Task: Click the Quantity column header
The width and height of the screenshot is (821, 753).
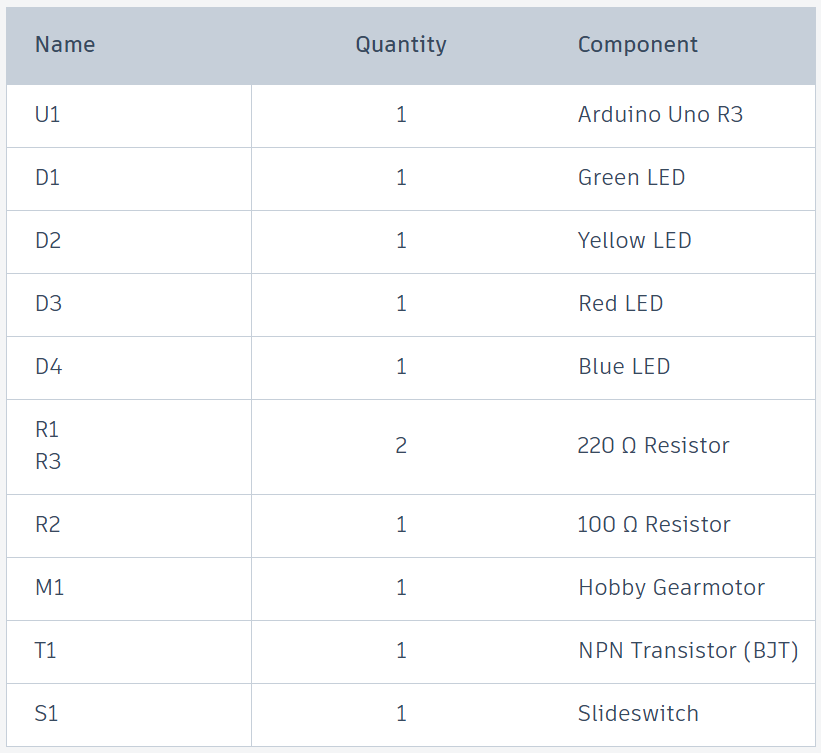Action: (401, 45)
